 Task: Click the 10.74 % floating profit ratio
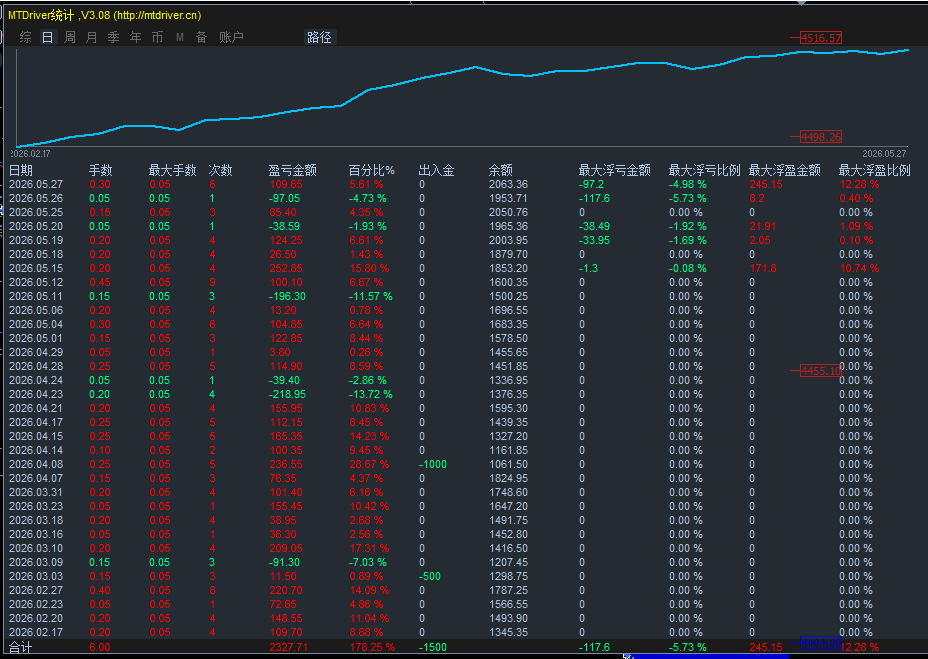tap(859, 268)
